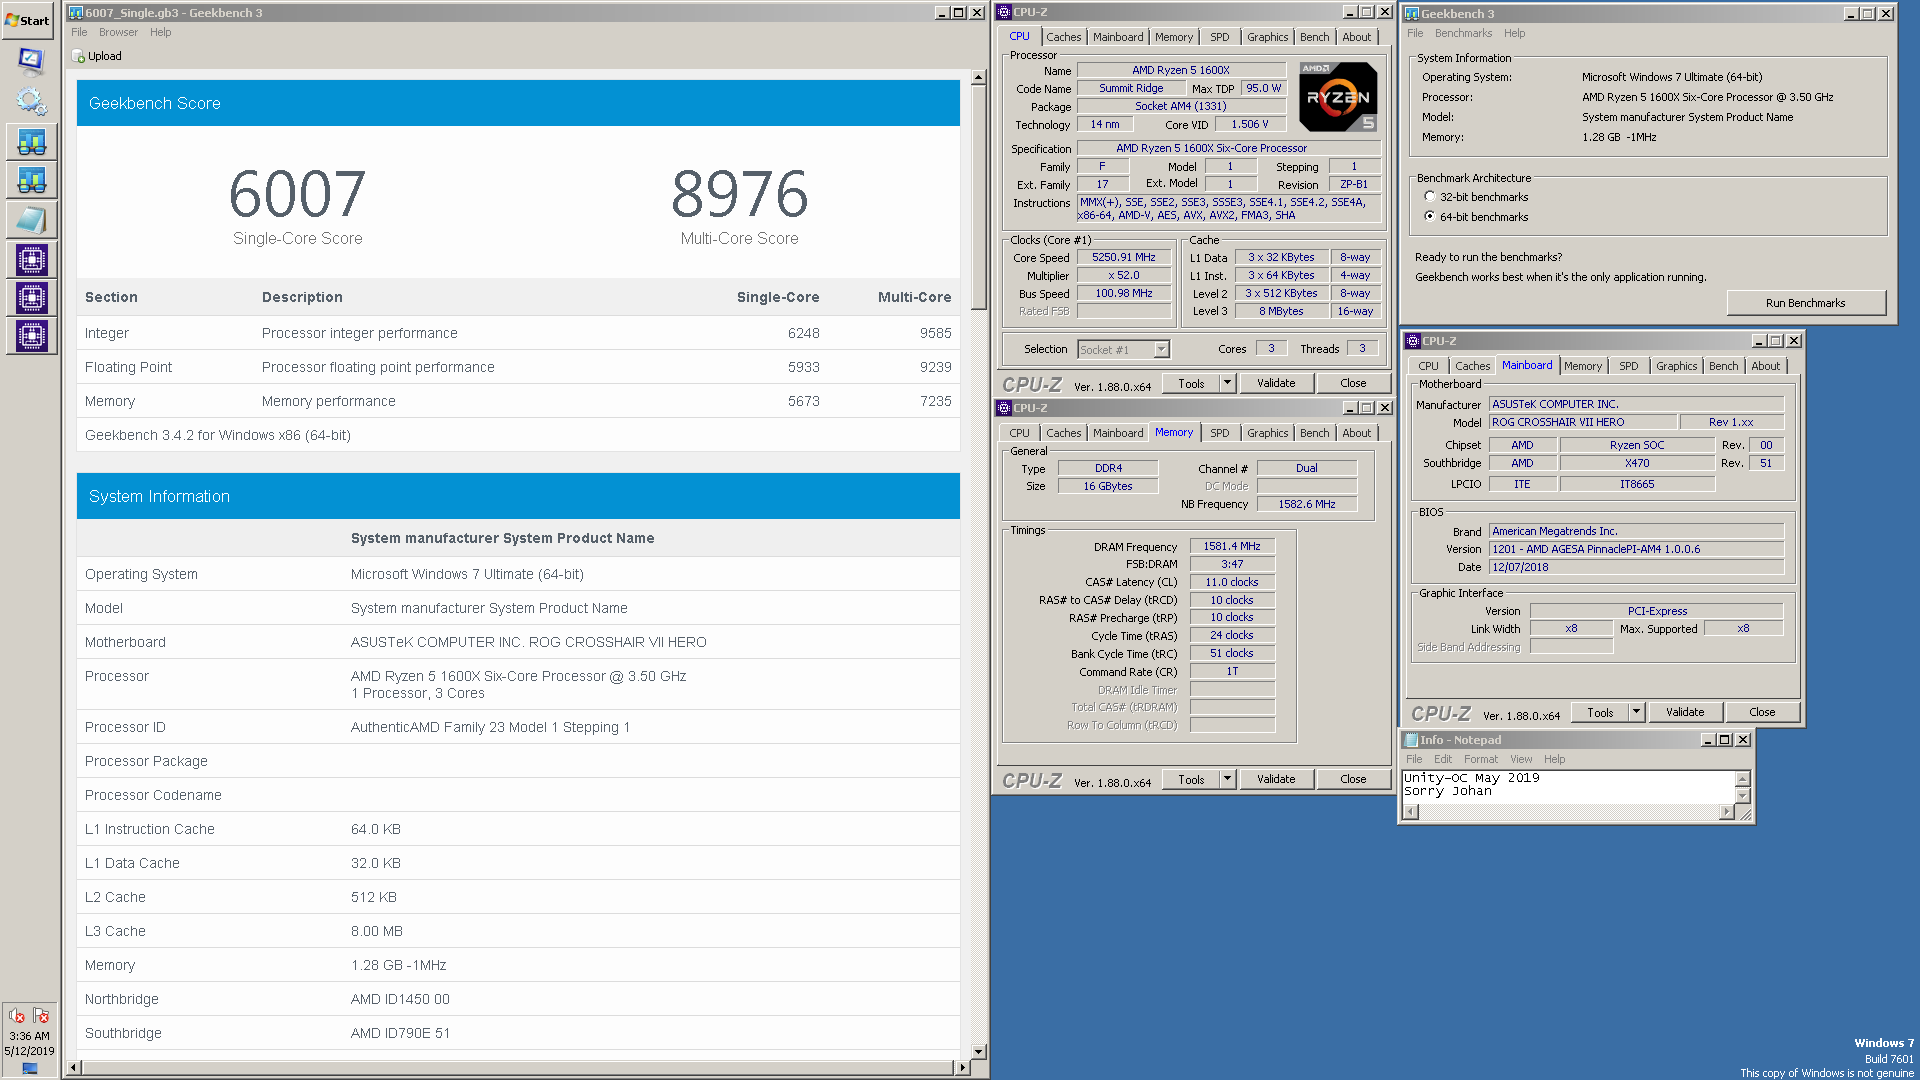Click Run Benchmarks button

pos(1806,303)
